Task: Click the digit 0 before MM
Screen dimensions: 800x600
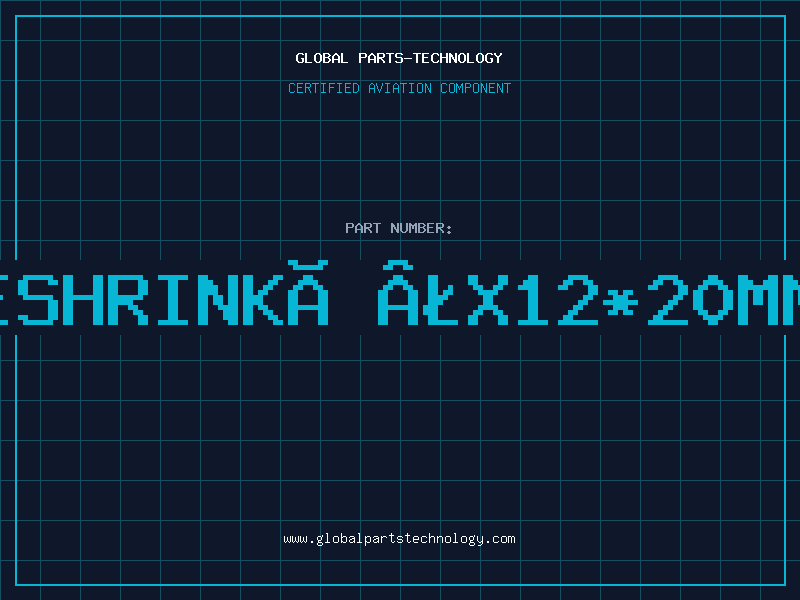Action: 714,299
